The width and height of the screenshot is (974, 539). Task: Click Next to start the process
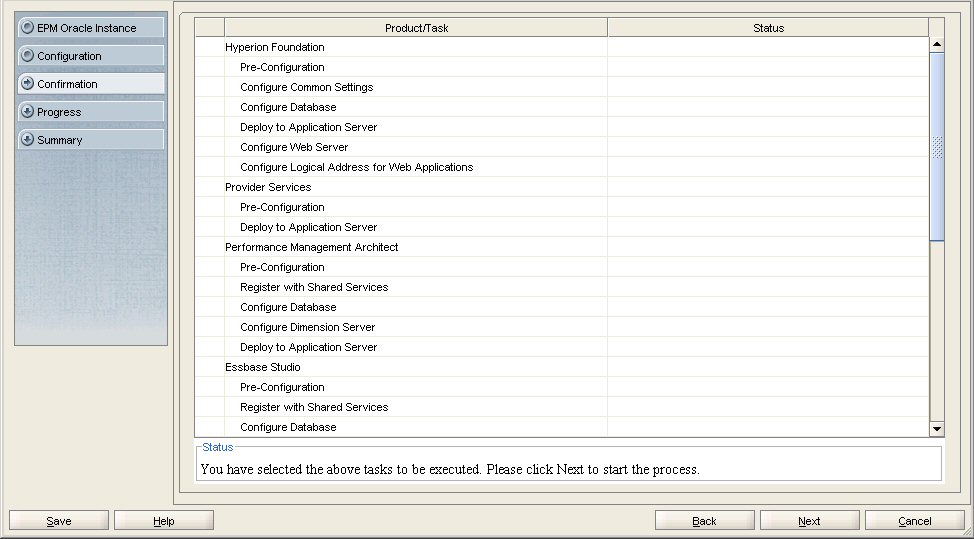809,521
